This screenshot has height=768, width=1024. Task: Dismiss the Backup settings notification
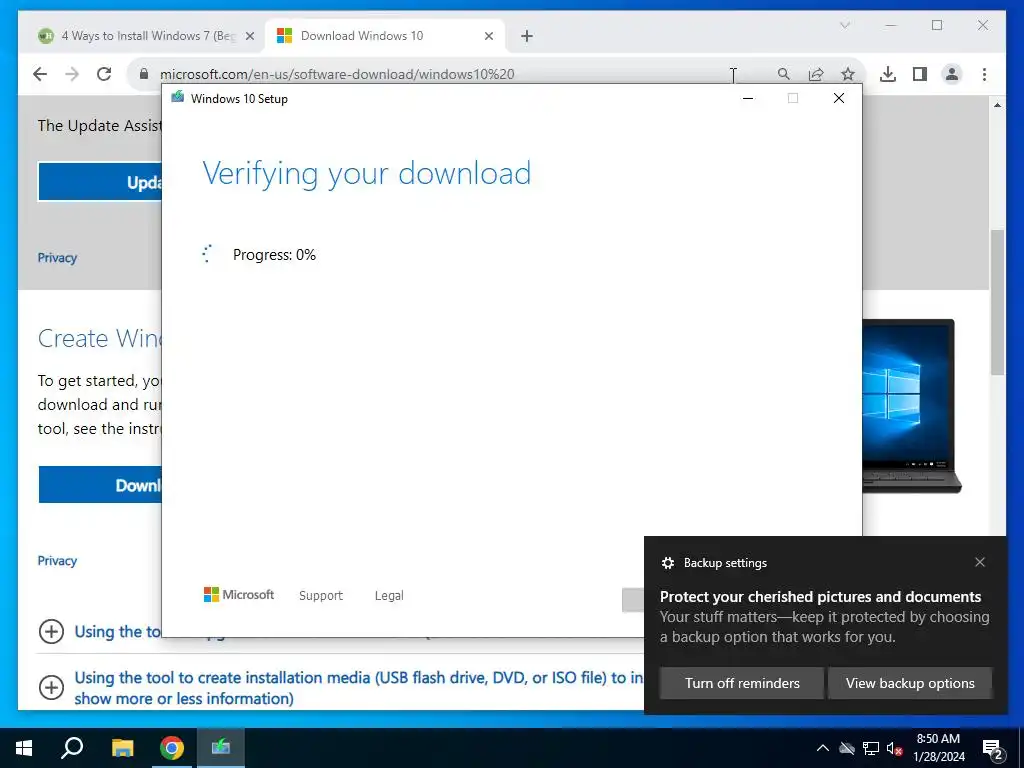click(x=980, y=562)
